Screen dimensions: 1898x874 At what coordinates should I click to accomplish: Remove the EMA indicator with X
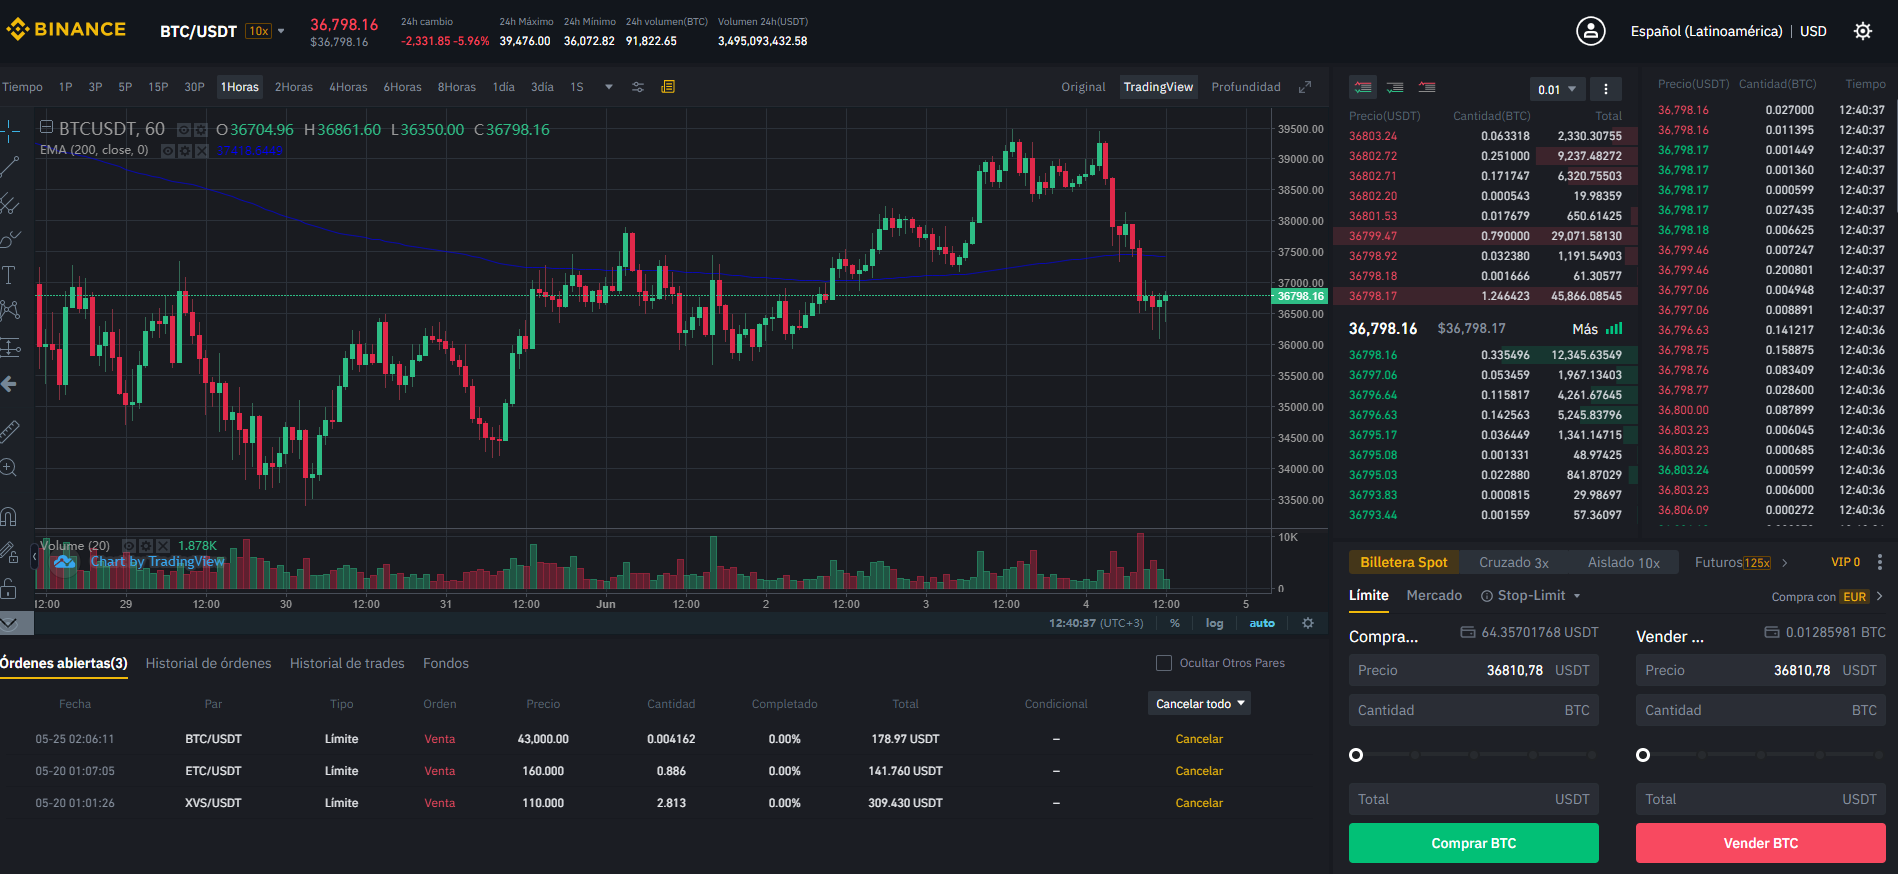(x=202, y=151)
